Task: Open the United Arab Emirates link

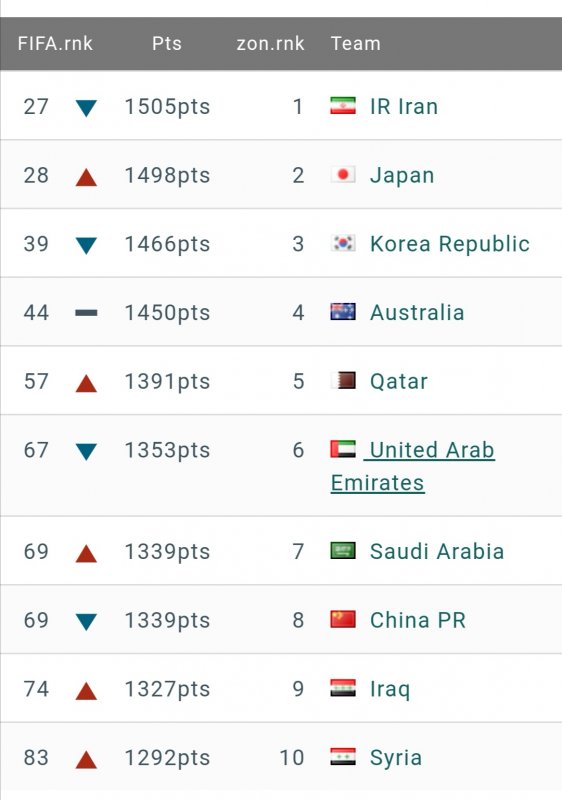Action: point(413,466)
